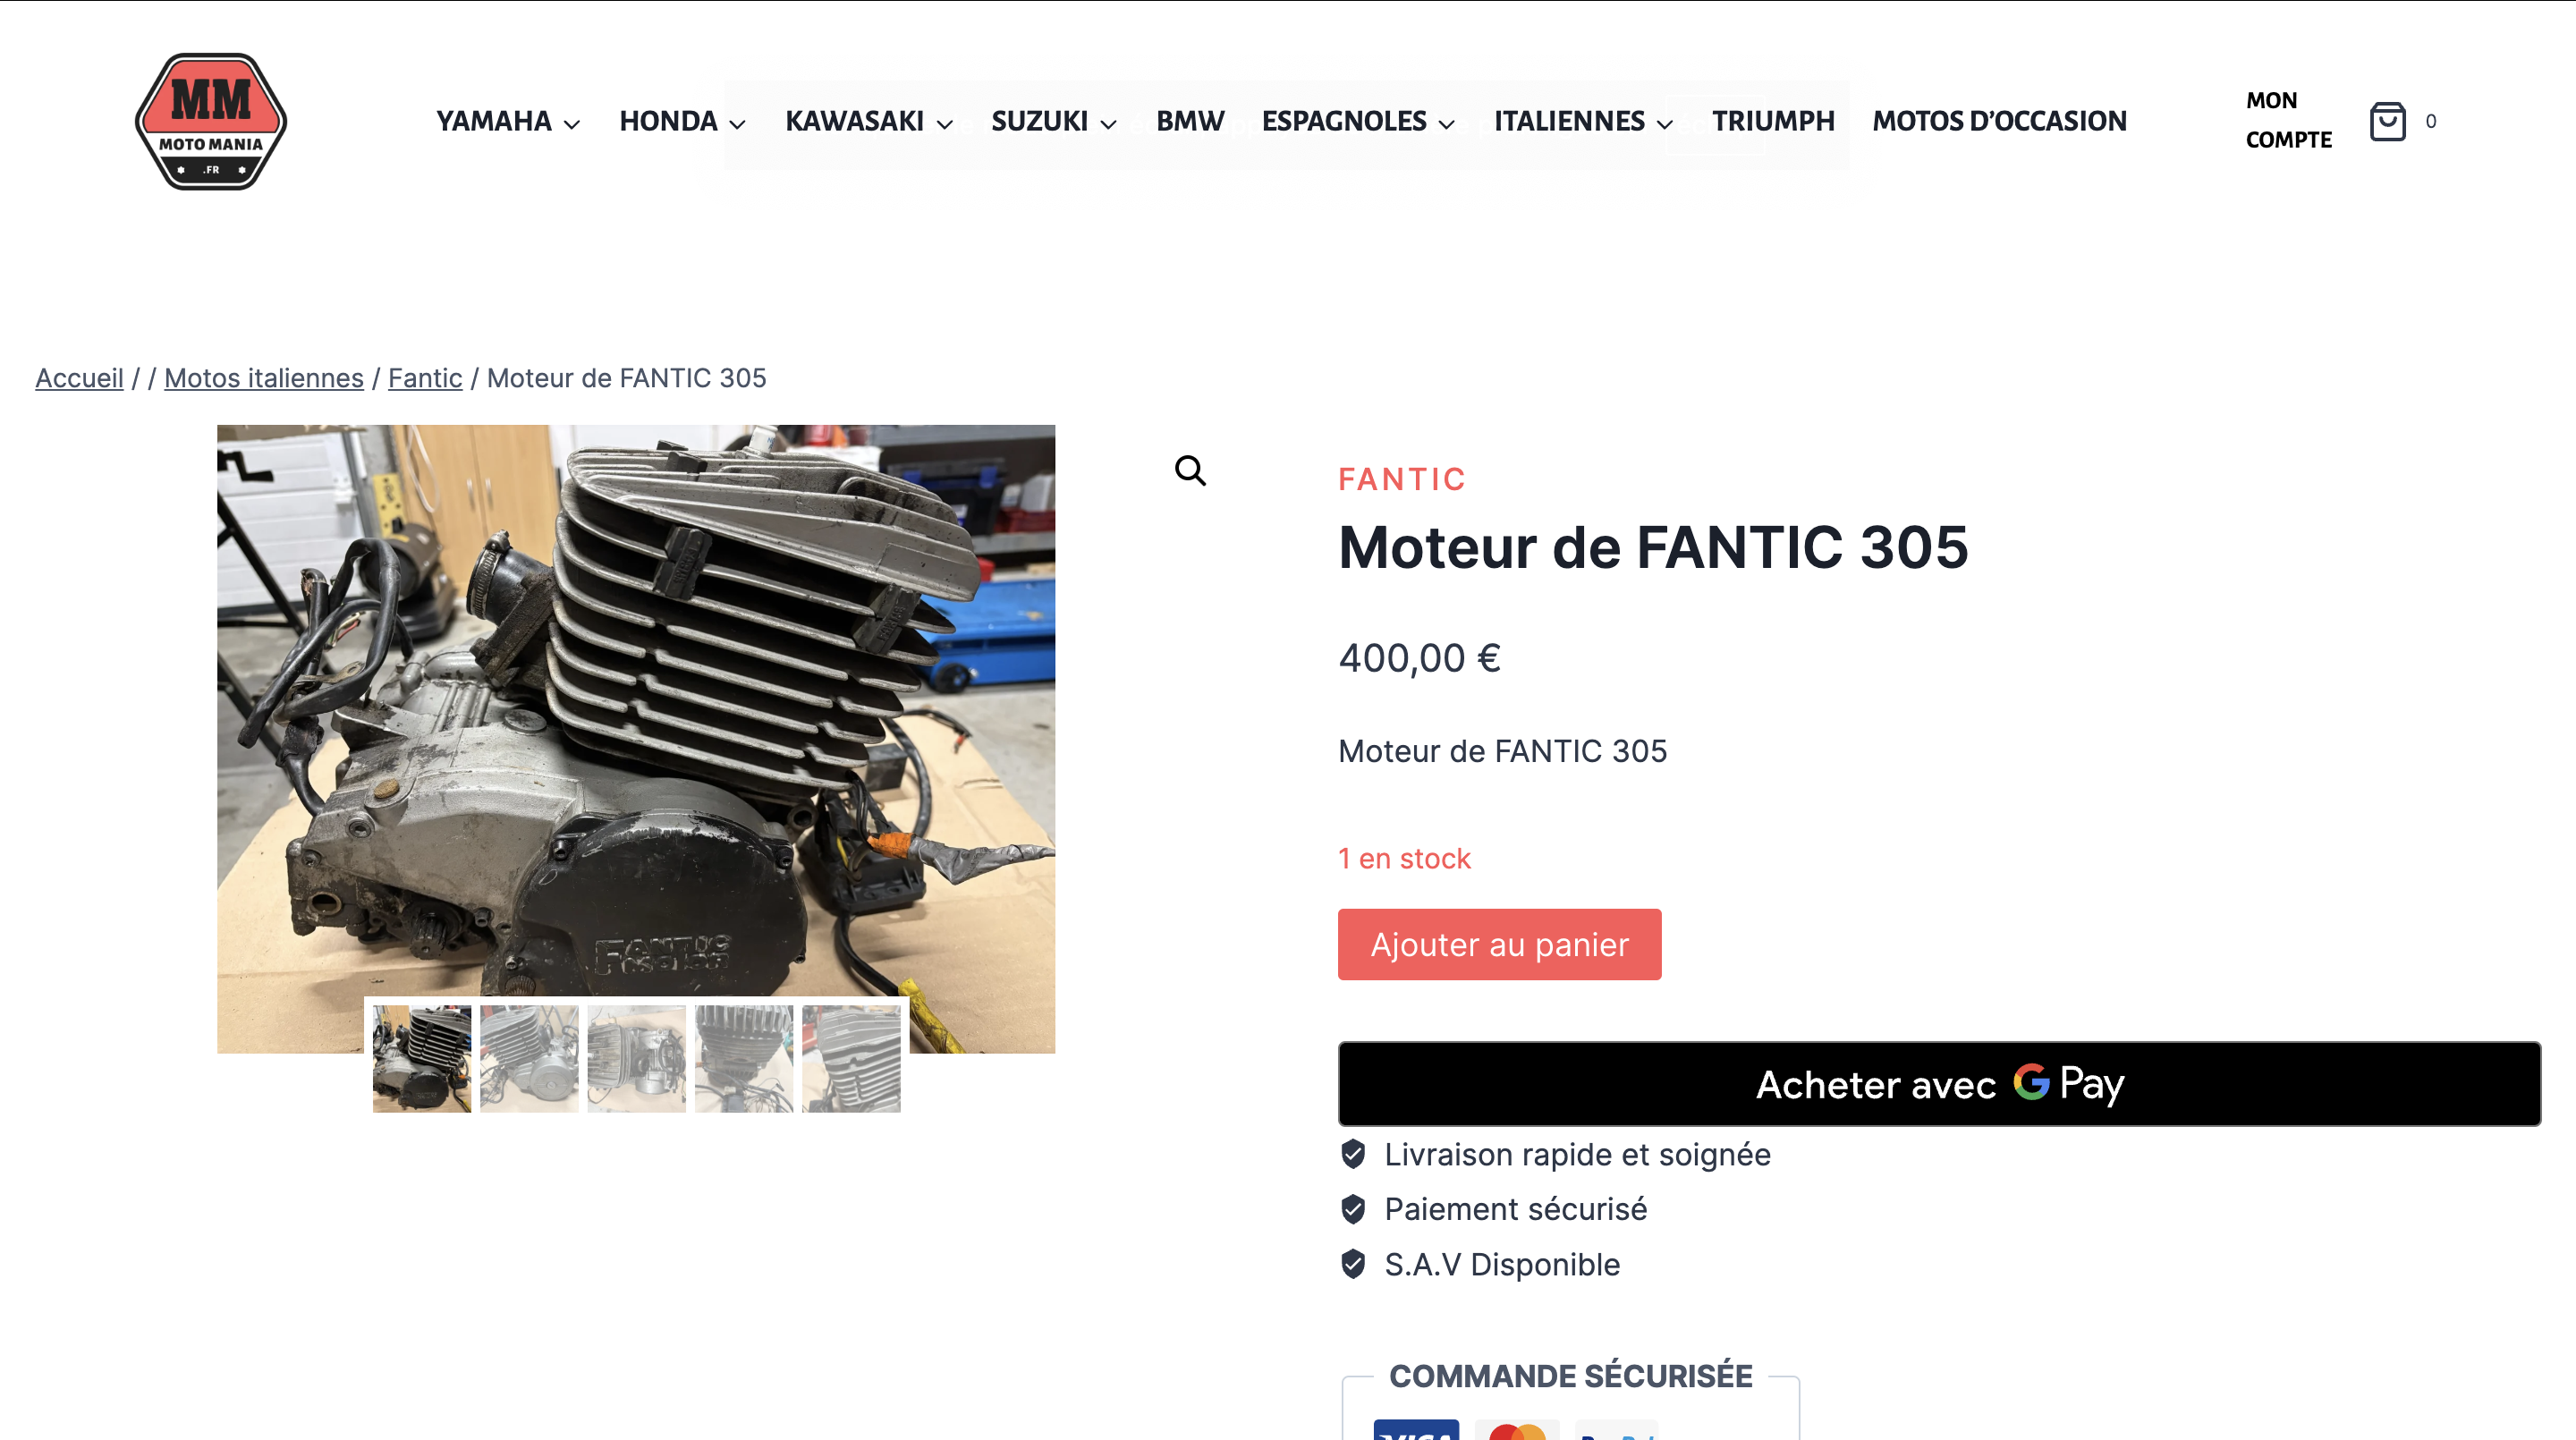The height and width of the screenshot is (1440, 2576).
Task: Click the Mastercard logo
Action: tap(1517, 1430)
